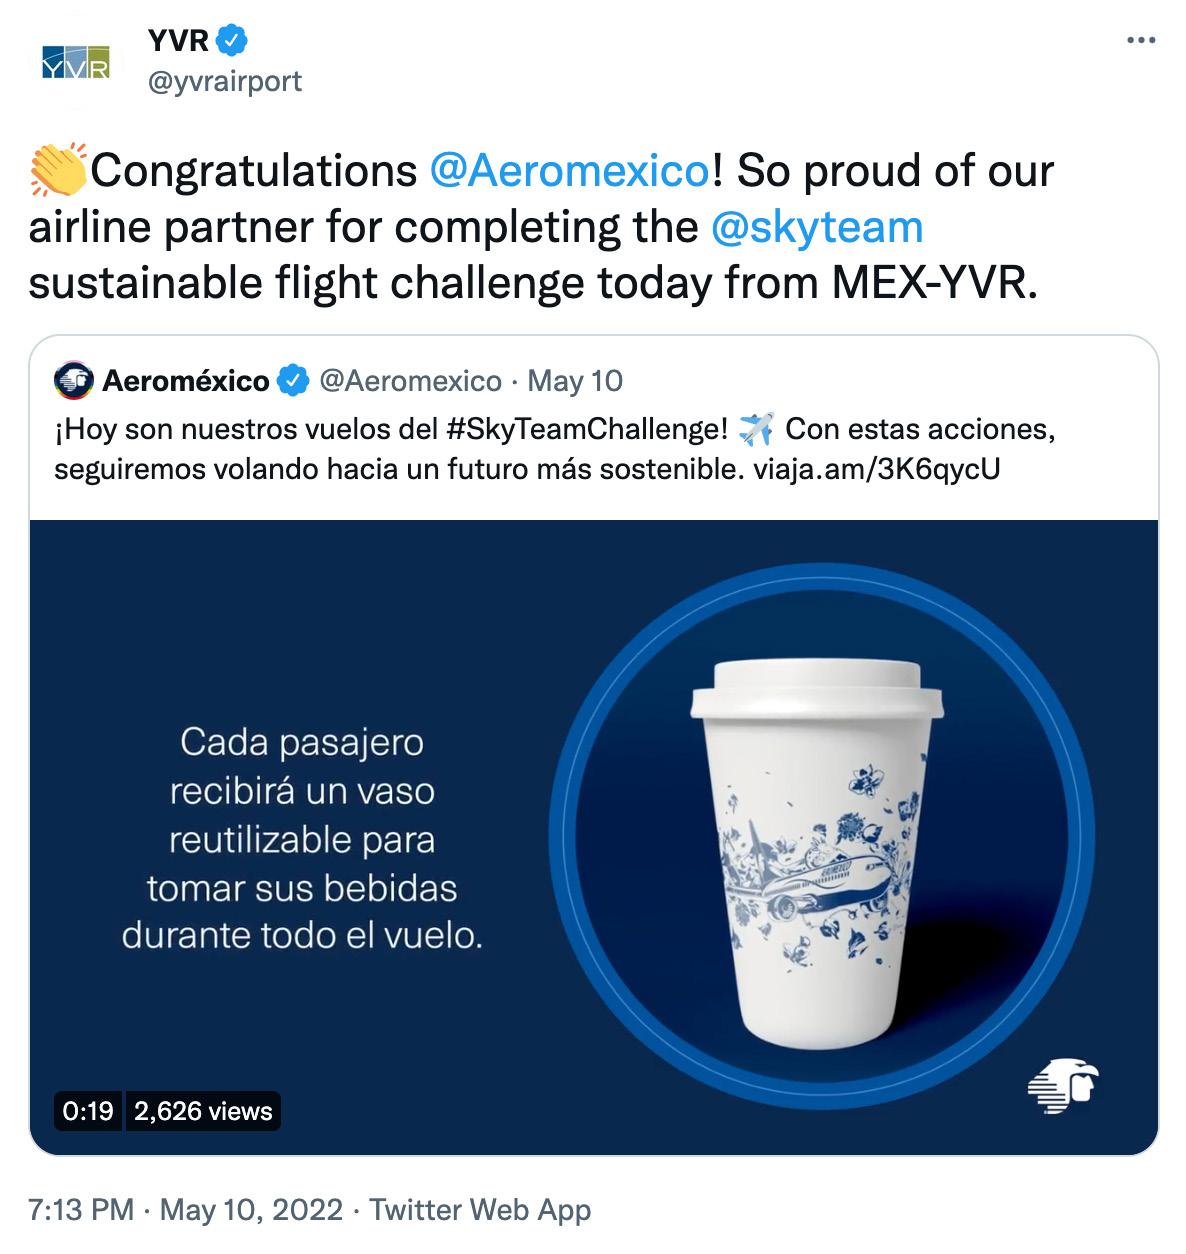Open the @Aeromexico mention link
The height and width of the screenshot is (1254, 1186).
click(x=569, y=171)
